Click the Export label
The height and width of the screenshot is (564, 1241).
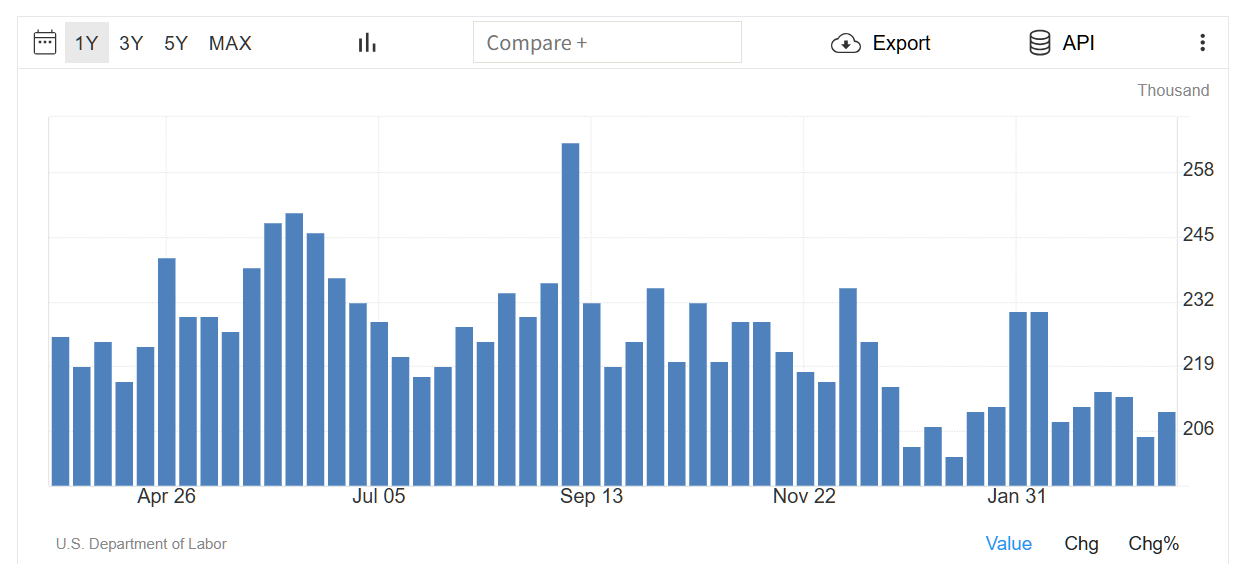(x=901, y=43)
